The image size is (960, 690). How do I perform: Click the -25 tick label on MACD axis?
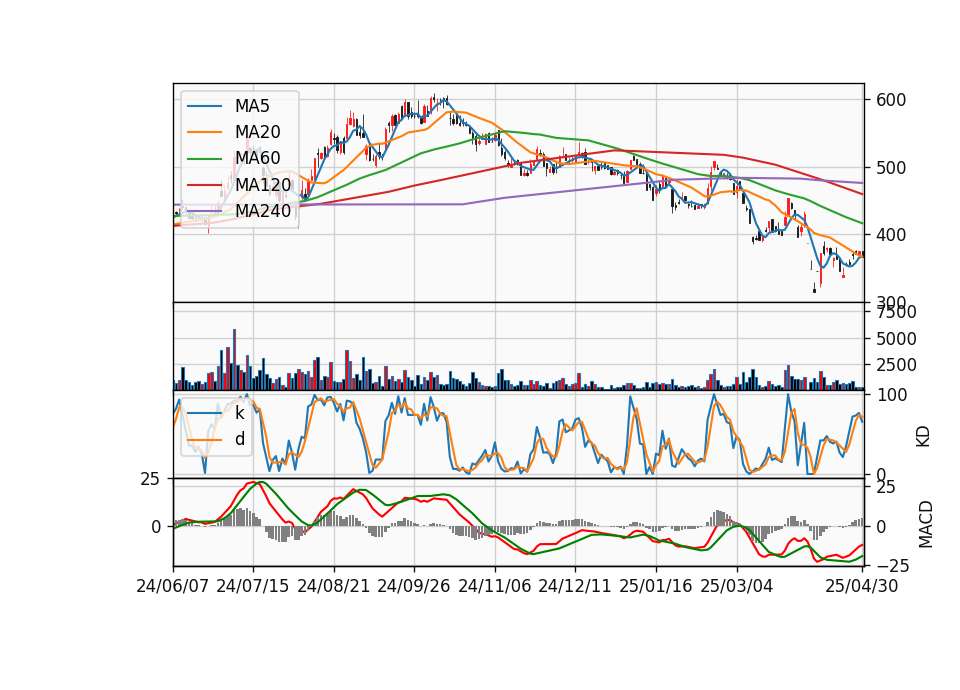(x=893, y=567)
